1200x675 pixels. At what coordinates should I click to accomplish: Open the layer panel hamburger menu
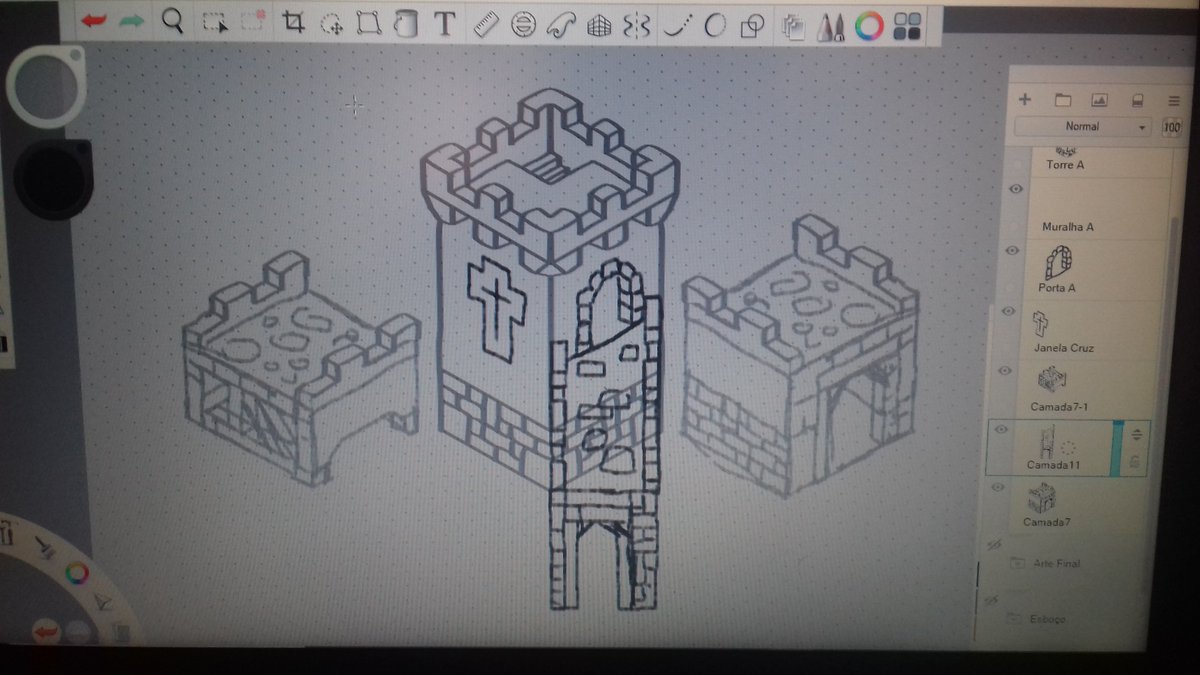(1174, 101)
